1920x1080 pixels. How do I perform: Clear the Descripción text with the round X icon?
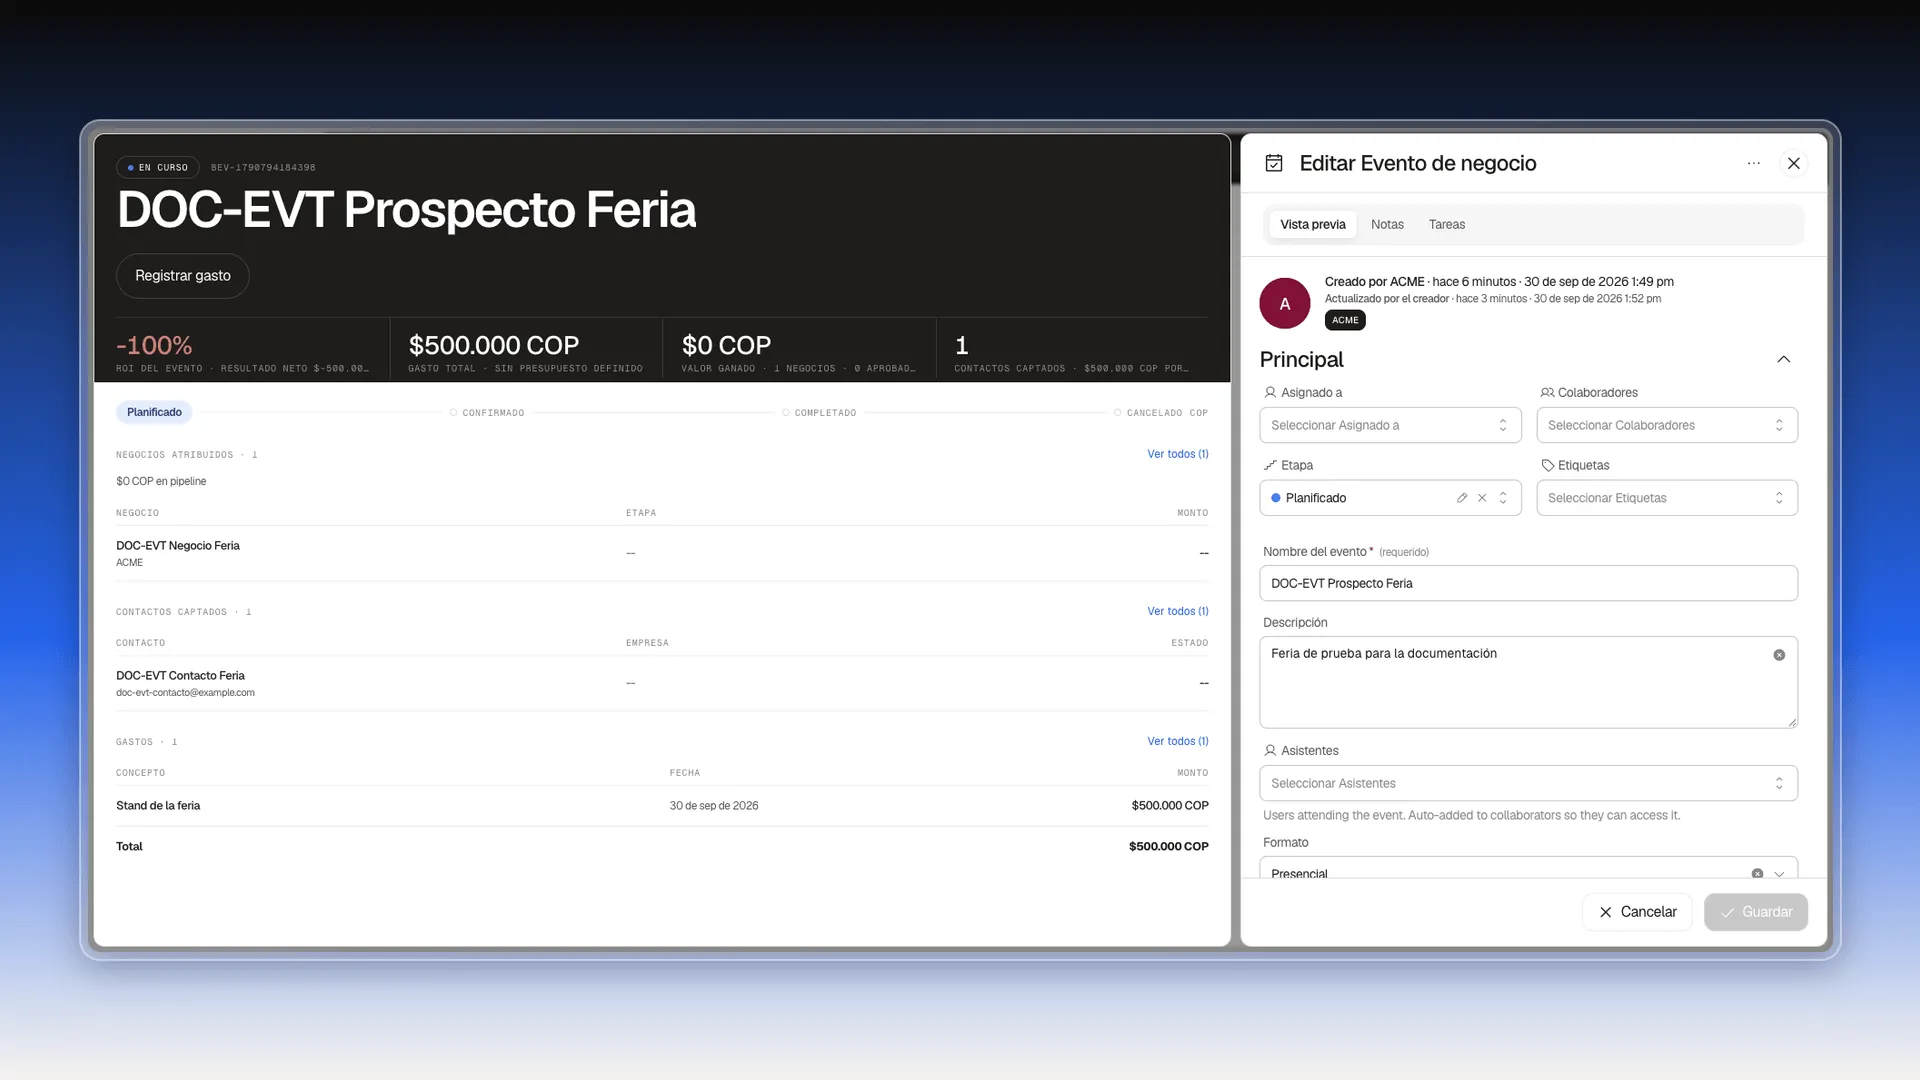[1779, 655]
